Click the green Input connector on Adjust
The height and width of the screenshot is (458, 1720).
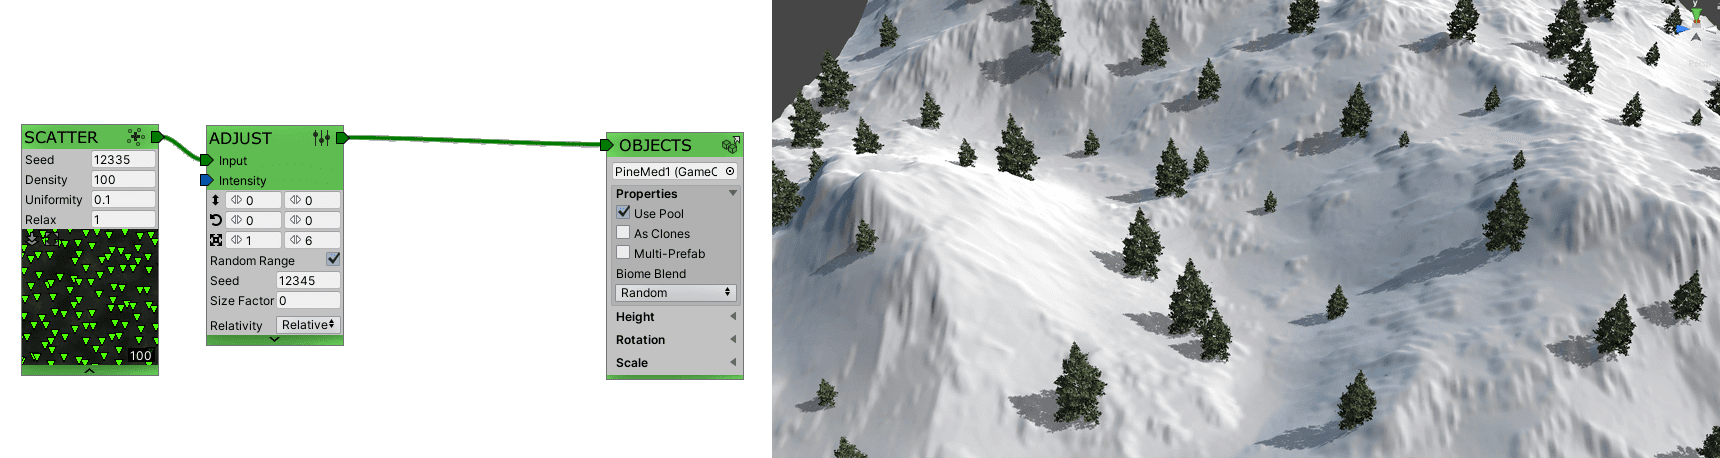point(207,160)
